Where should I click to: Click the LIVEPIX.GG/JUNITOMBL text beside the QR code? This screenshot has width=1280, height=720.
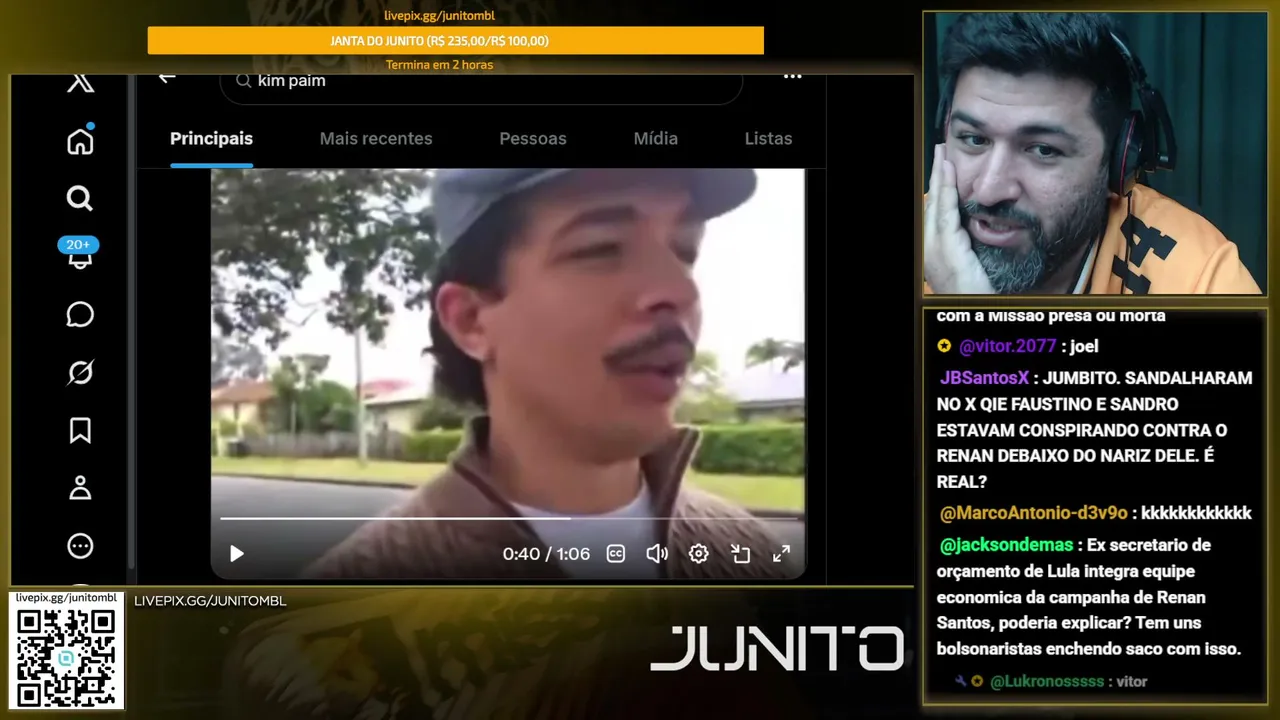pyautogui.click(x=210, y=601)
